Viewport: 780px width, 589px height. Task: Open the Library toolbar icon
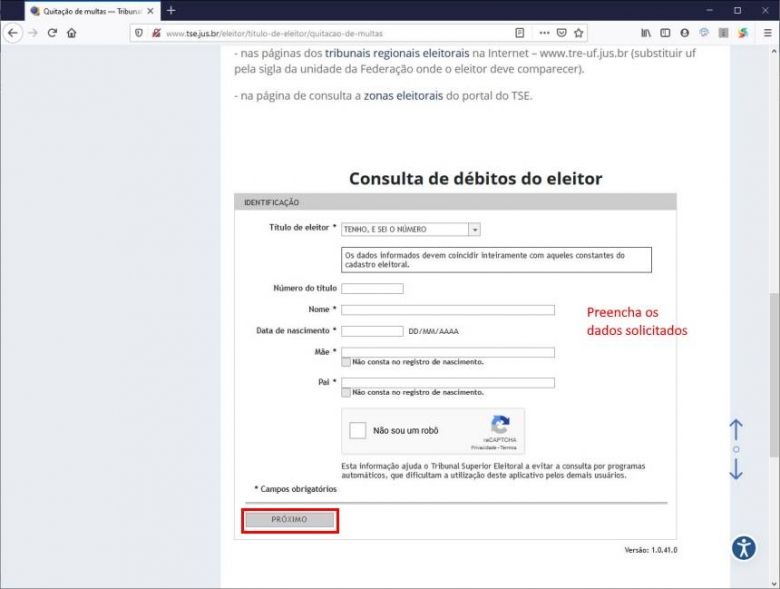pos(646,33)
